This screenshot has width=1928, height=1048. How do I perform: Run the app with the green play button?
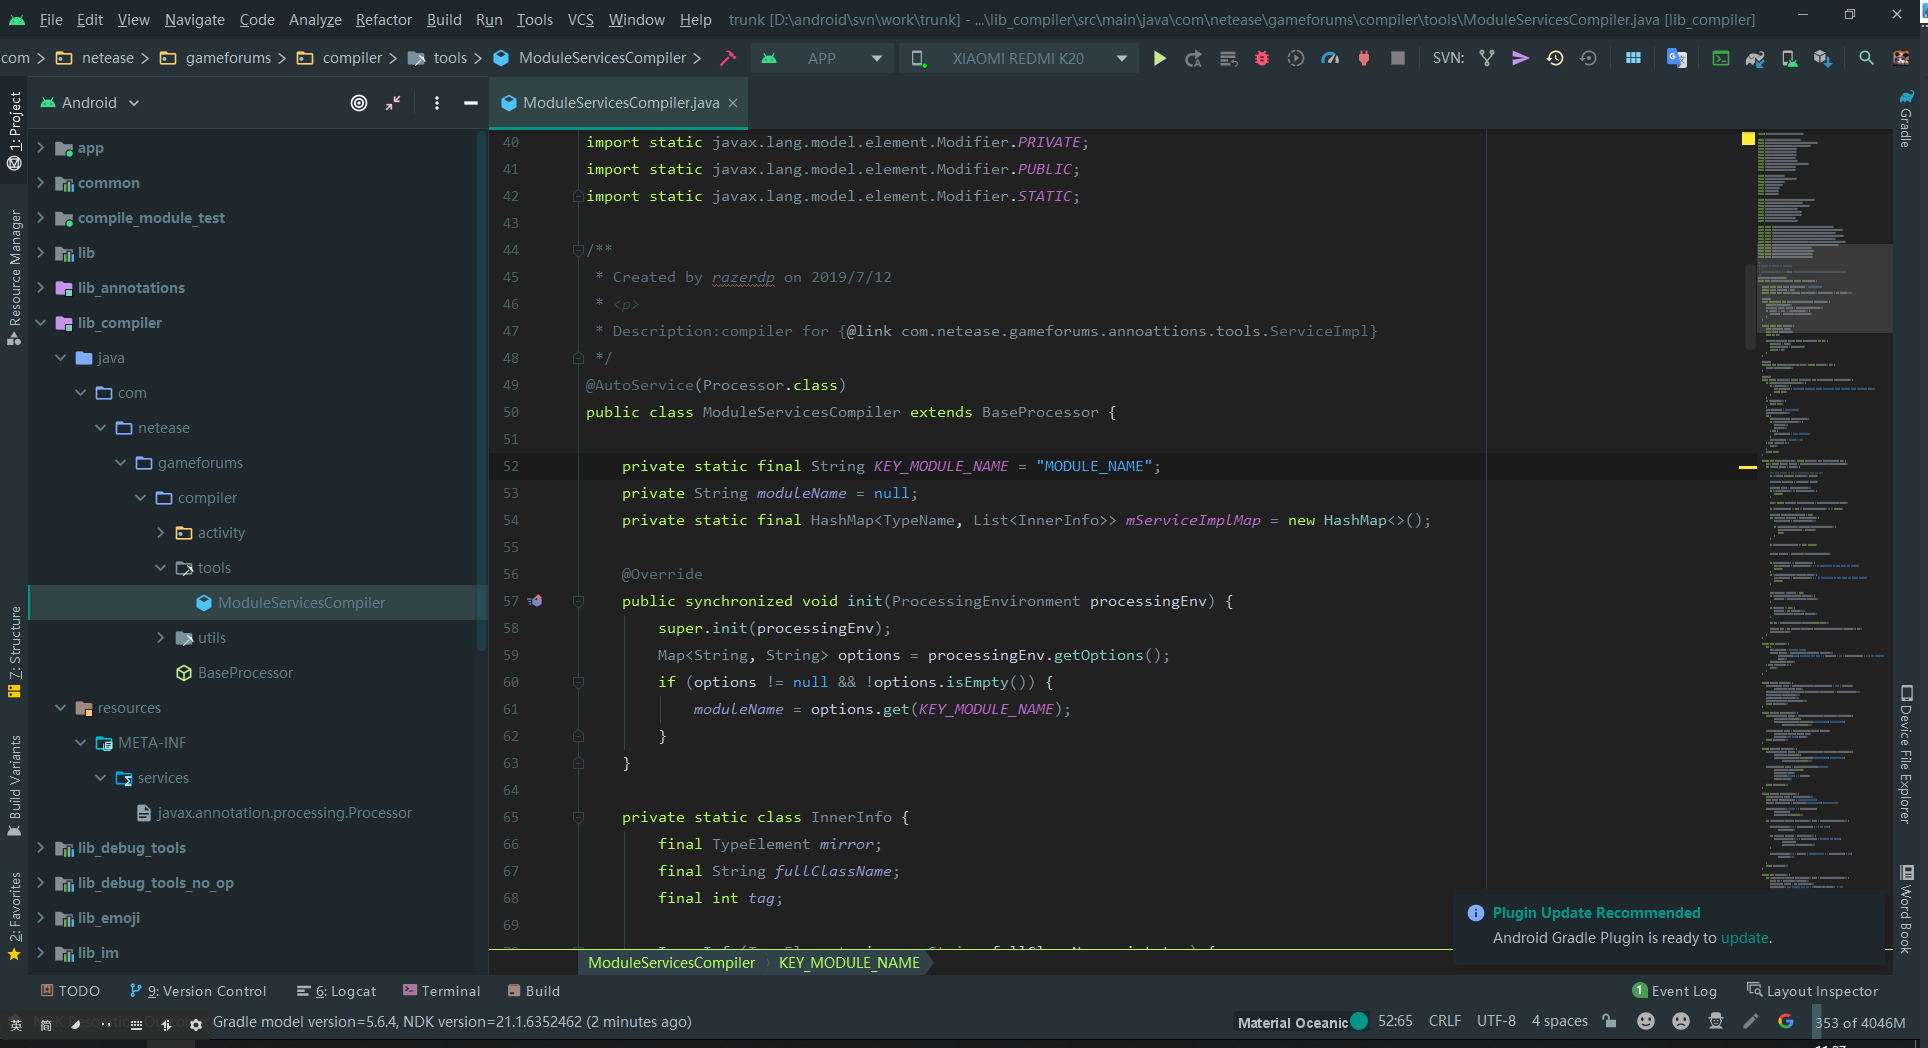click(1159, 59)
